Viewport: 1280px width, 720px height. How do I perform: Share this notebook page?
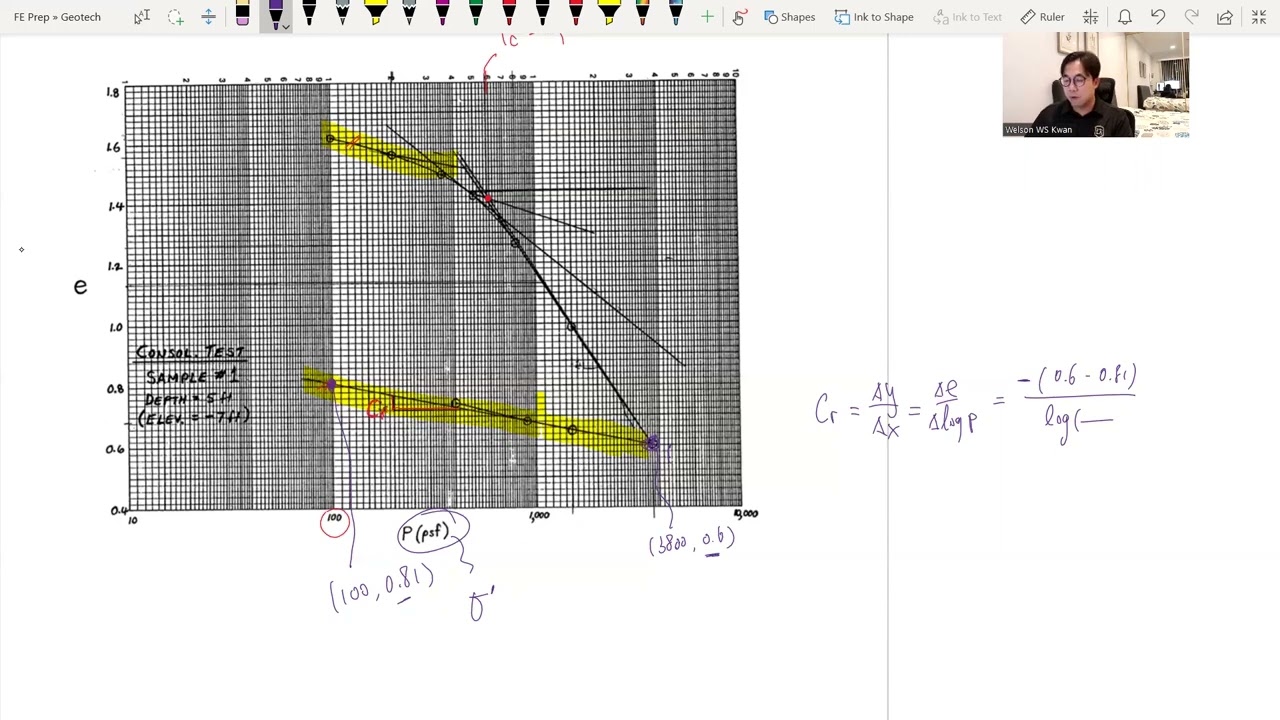[x=1225, y=16]
